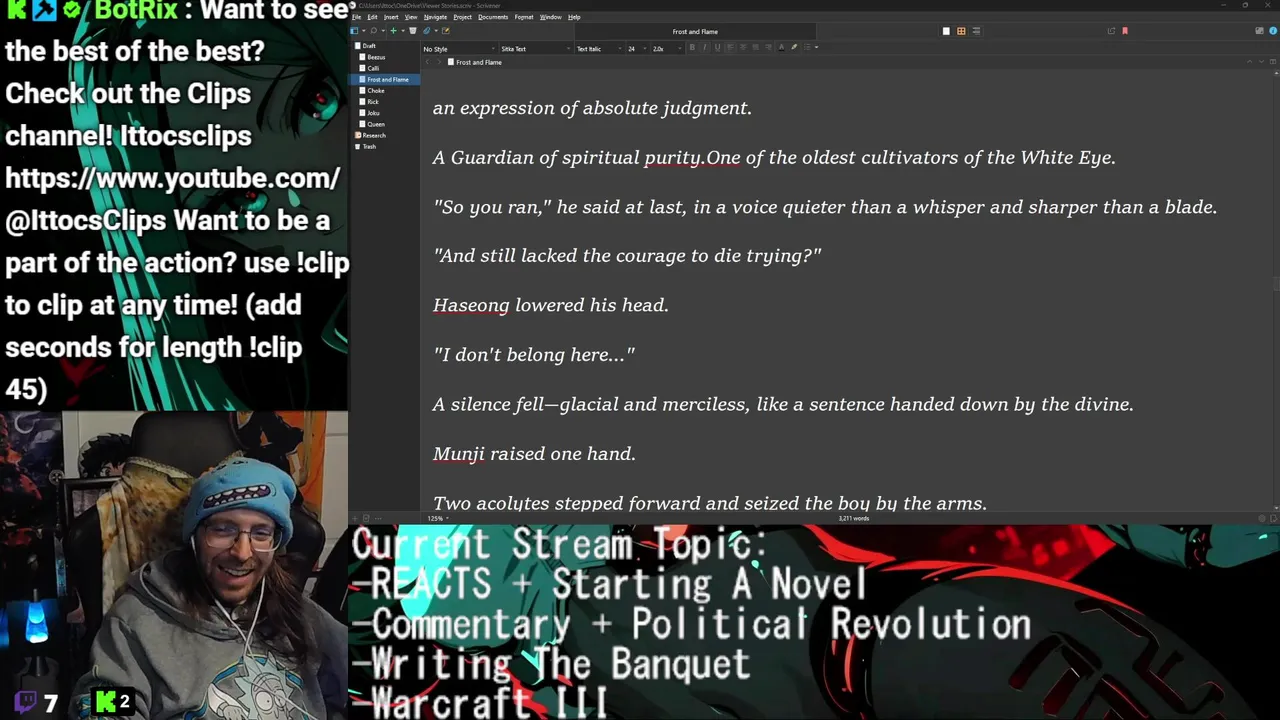Click the previous document up-arrow in editor header

coord(1250,62)
